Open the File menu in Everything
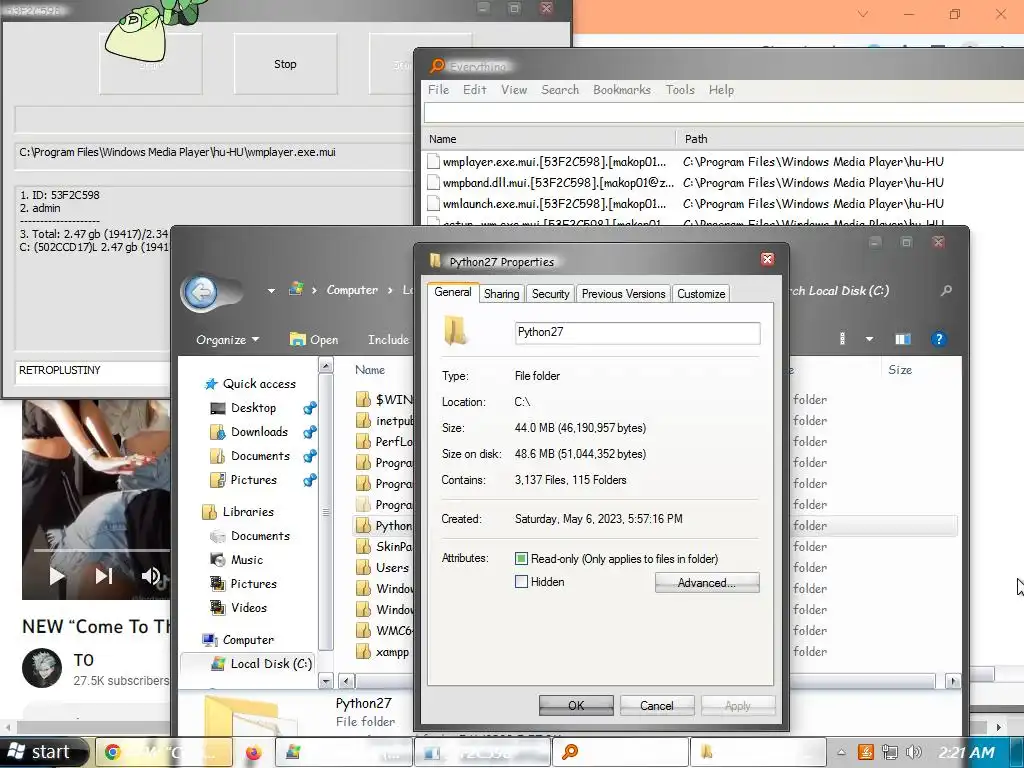The height and width of the screenshot is (768, 1024). pos(438,89)
